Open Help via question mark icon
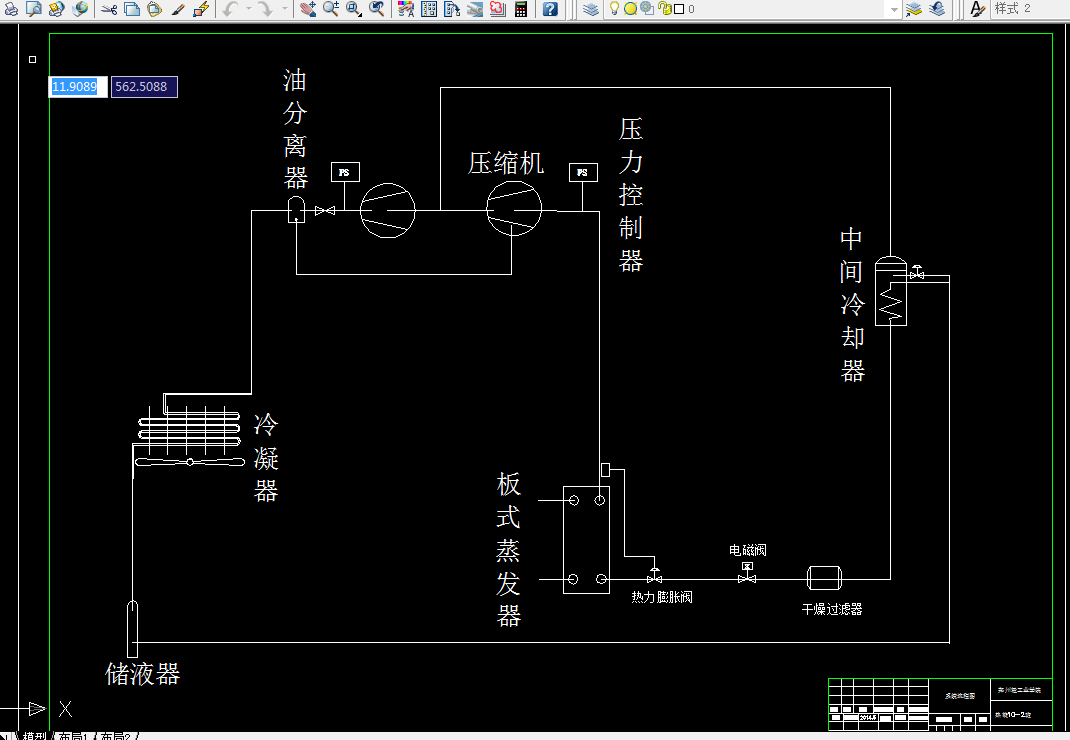This screenshot has width=1070, height=740. tap(551, 9)
